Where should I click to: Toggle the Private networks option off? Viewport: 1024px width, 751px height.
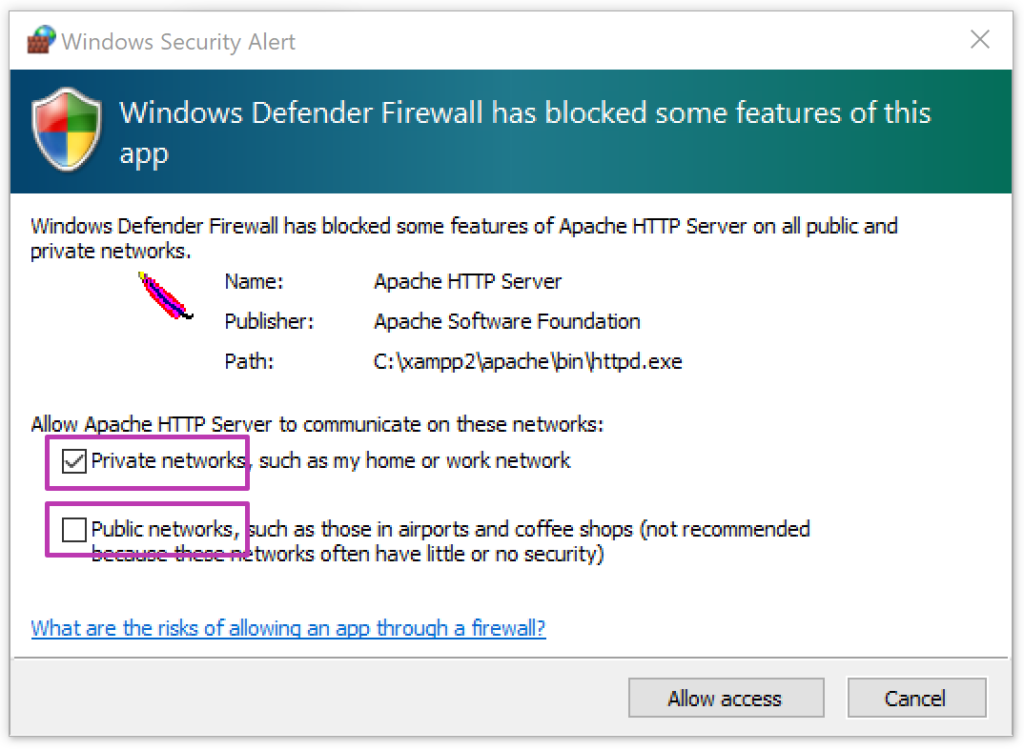pos(73,461)
